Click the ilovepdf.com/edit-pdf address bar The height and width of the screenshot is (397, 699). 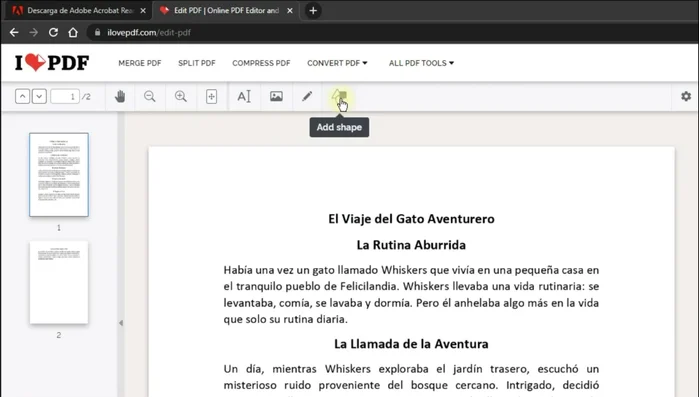392,32
